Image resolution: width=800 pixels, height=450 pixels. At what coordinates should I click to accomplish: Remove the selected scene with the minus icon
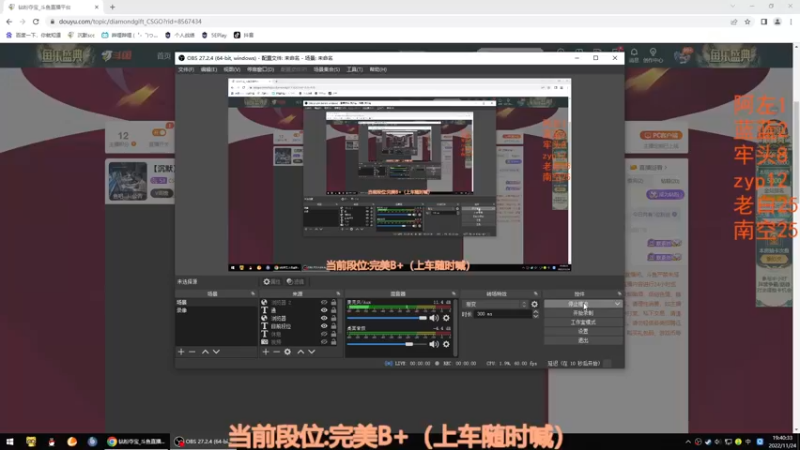(x=192, y=352)
